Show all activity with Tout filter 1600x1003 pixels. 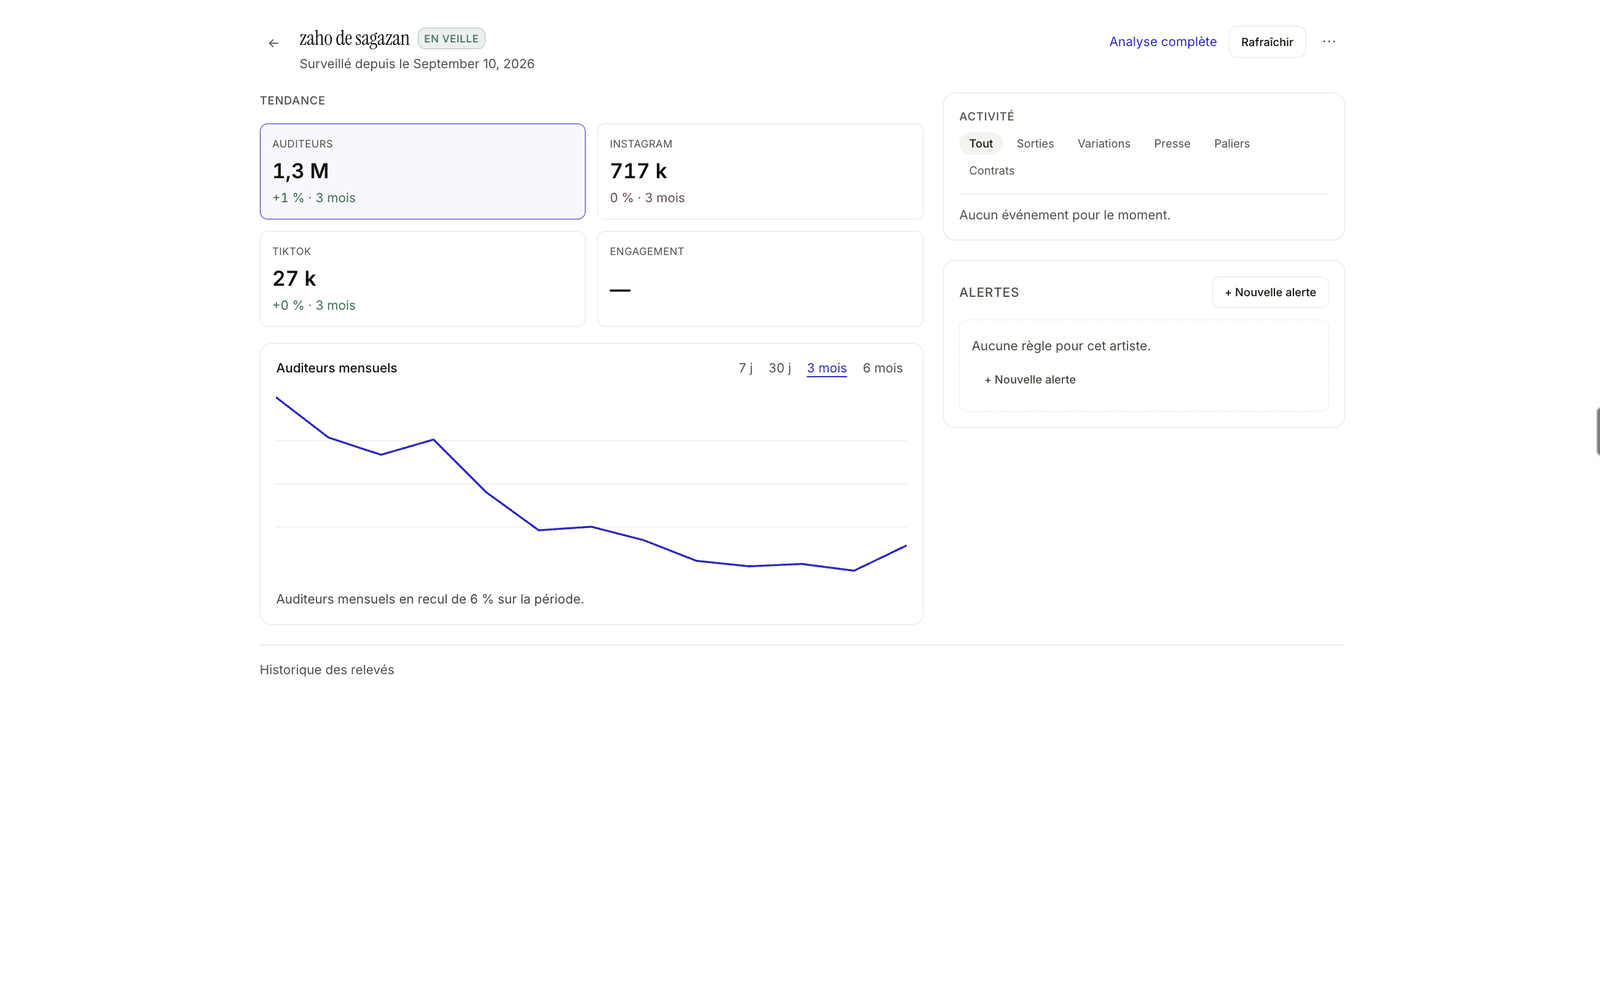tap(981, 144)
